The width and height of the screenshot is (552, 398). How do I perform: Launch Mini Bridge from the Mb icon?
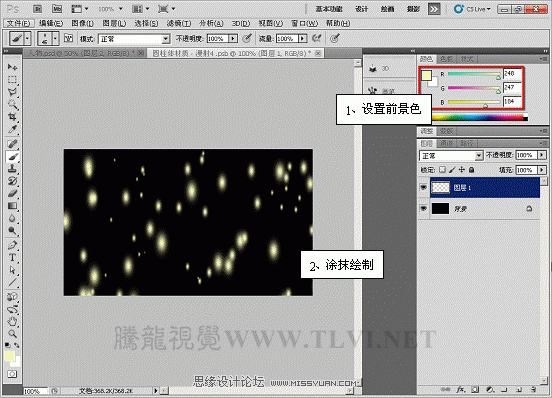point(57,9)
